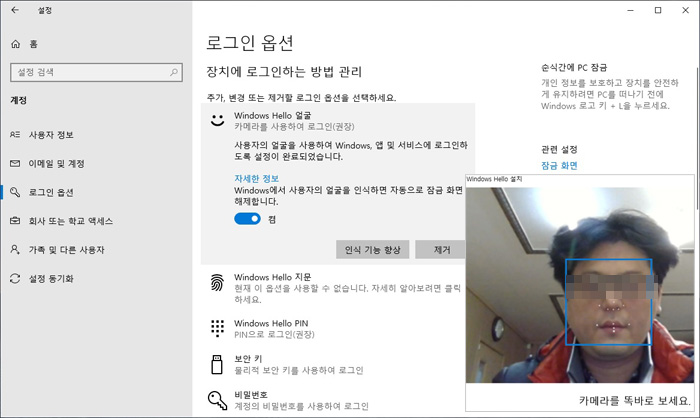700x418 pixels.
Task: Click the 홈 label in the sidebar
Action: (34, 44)
